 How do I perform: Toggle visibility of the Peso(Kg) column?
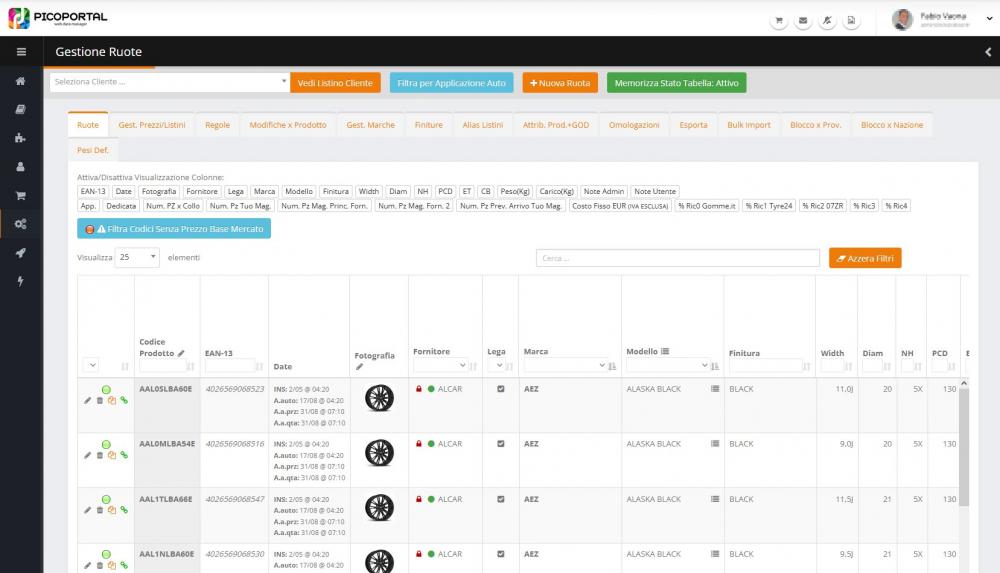(515, 191)
